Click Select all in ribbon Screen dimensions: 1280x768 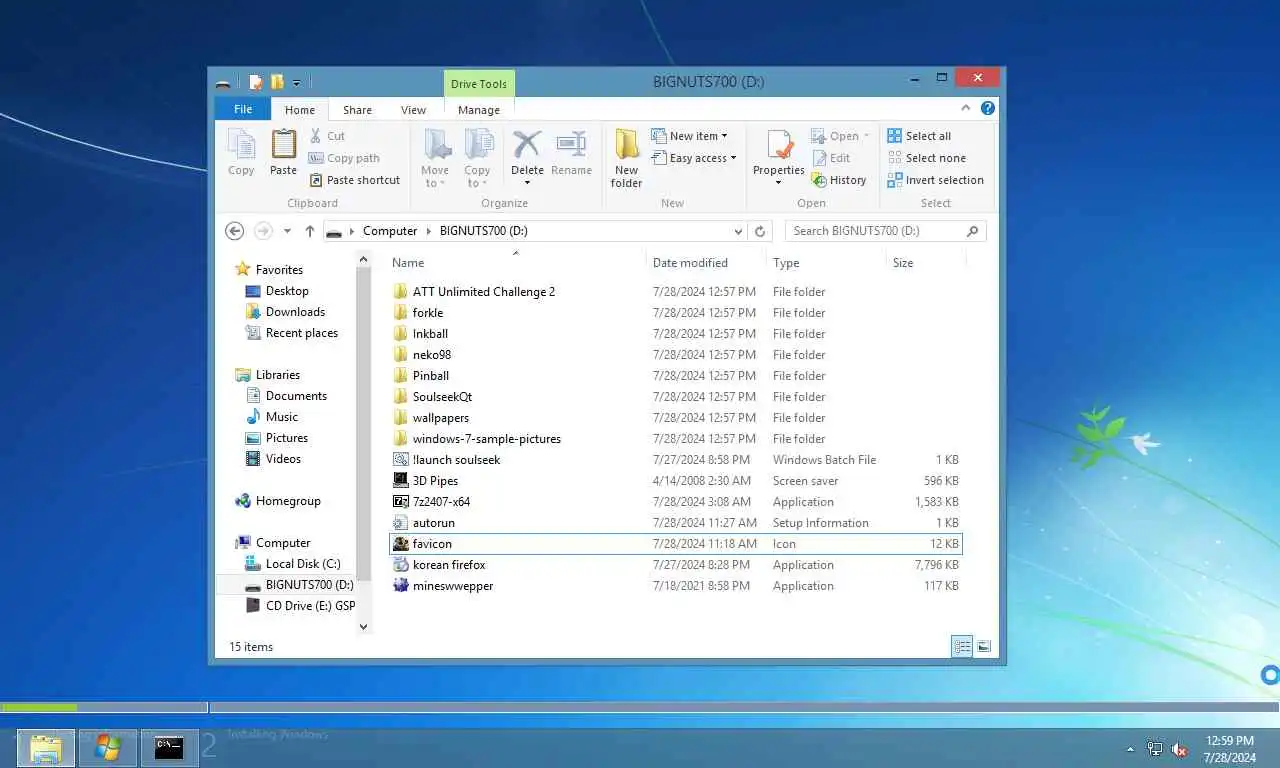point(919,136)
